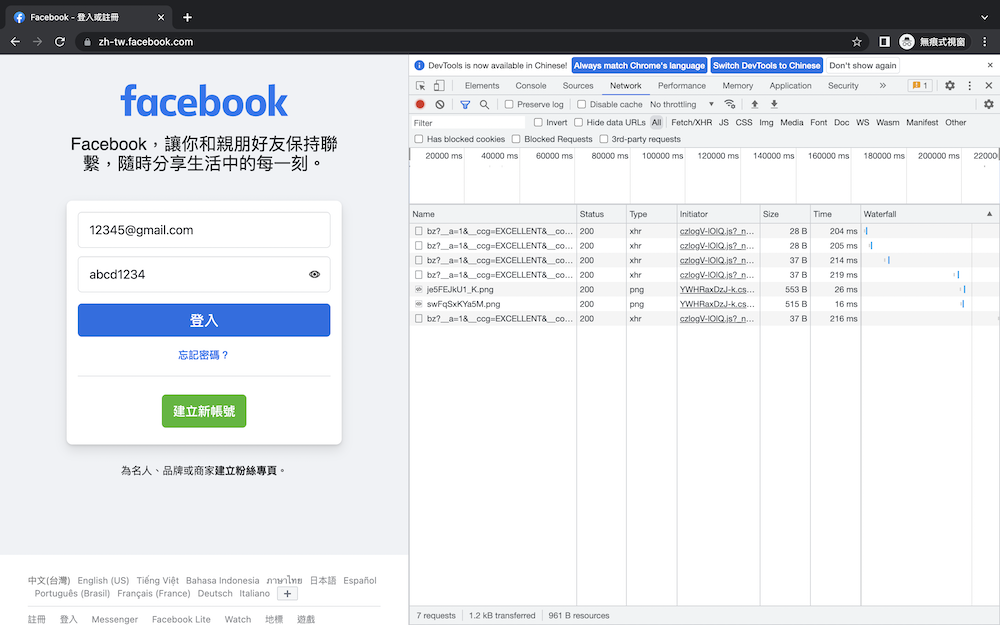The width and height of the screenshot is (1000, 625).
Task: Open the 忘記密碼 forgot password link
Action: coord(203,355)
